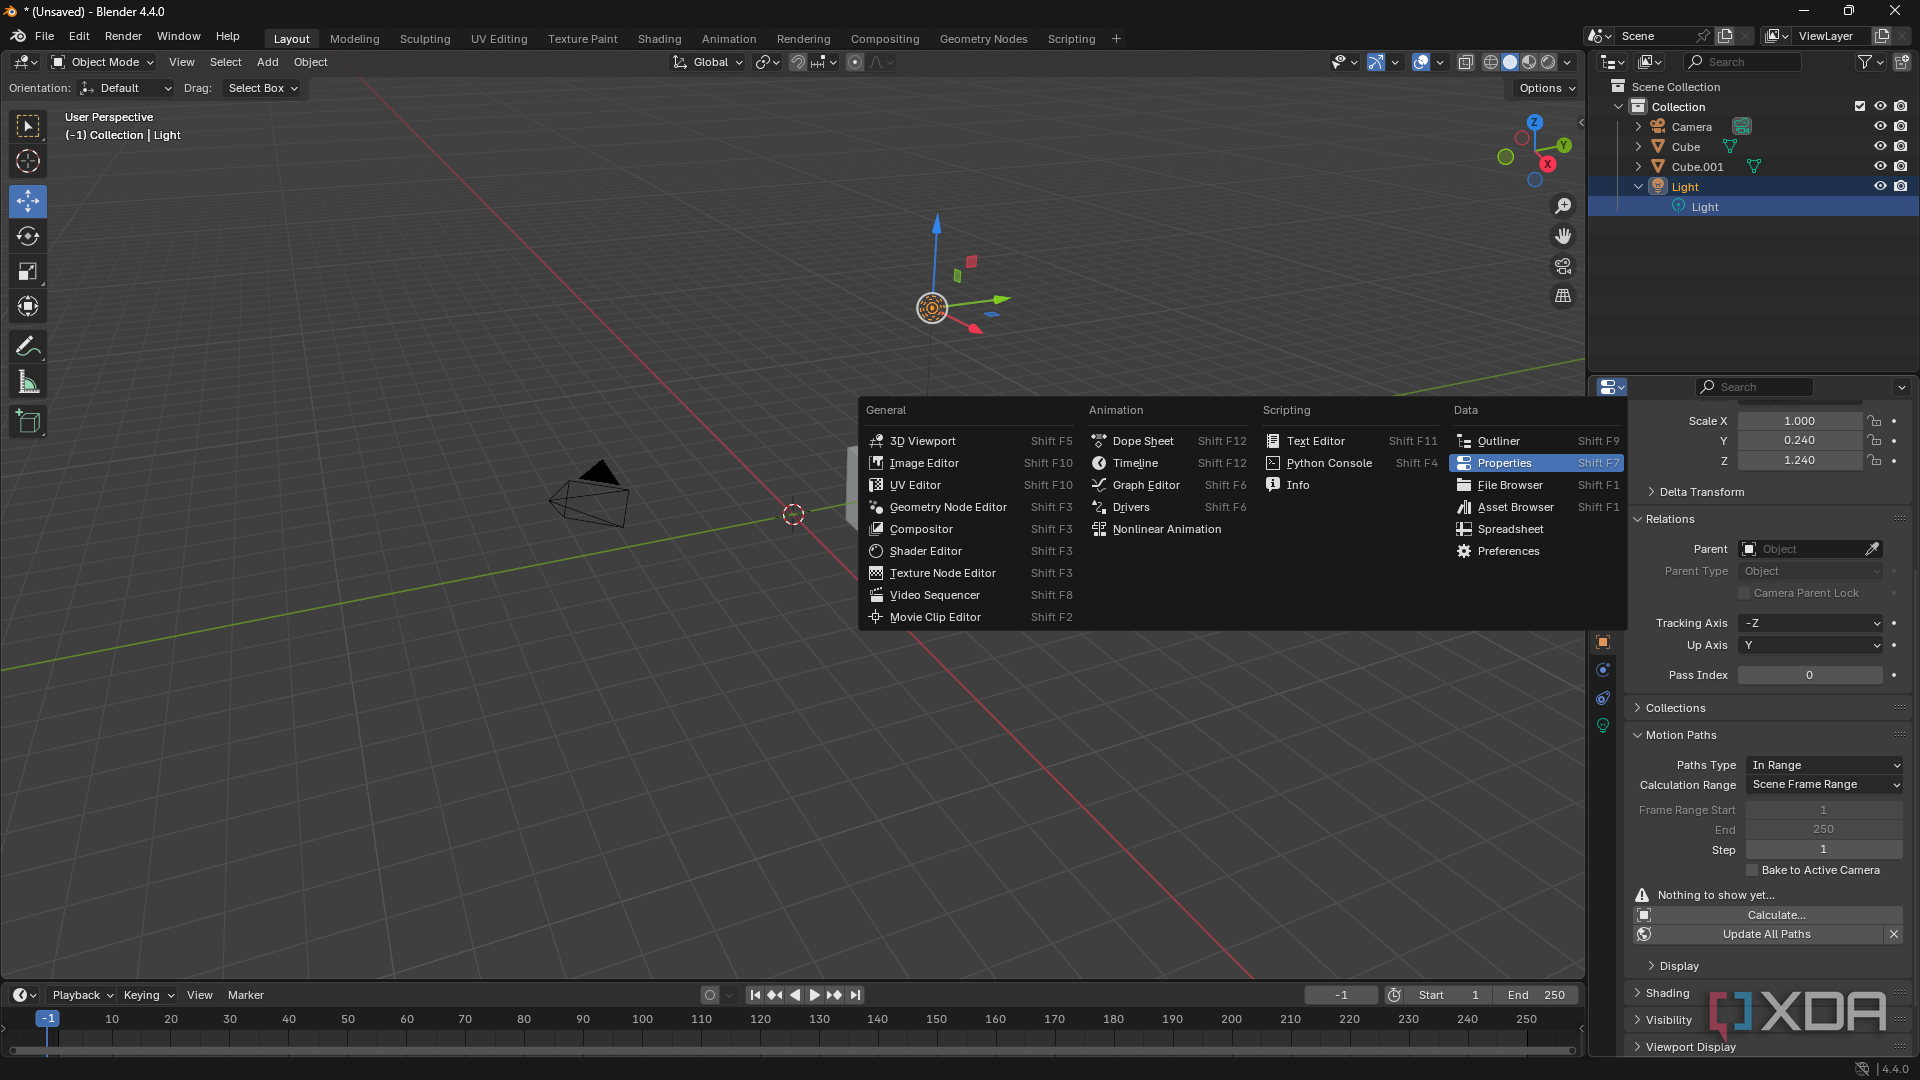Viewport: 1920px width, 1080px height.
Task: Open the Keying popover in timeline
Action: point(148,995)
